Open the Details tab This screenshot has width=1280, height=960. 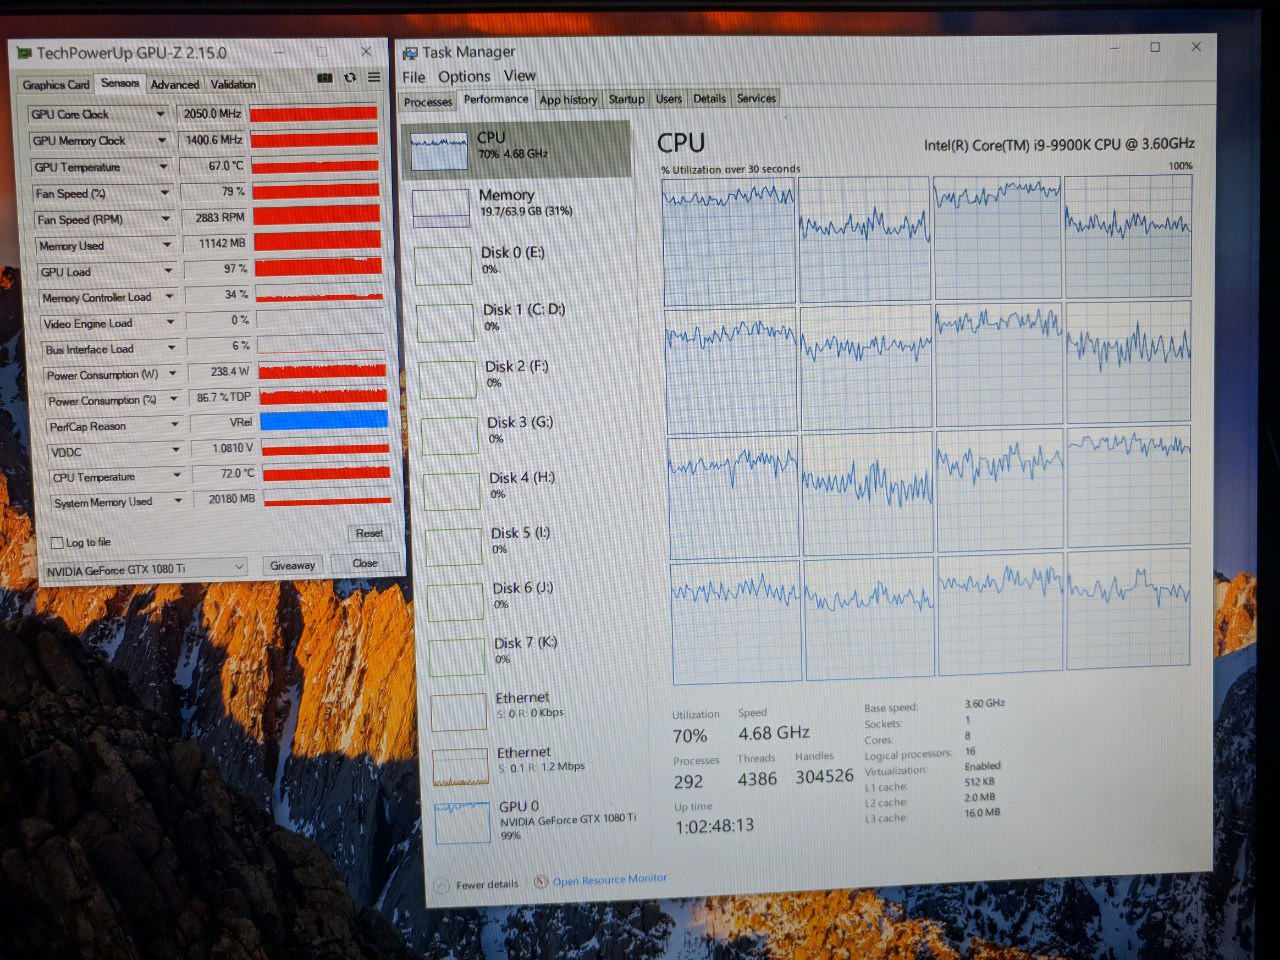click(709, 98)
